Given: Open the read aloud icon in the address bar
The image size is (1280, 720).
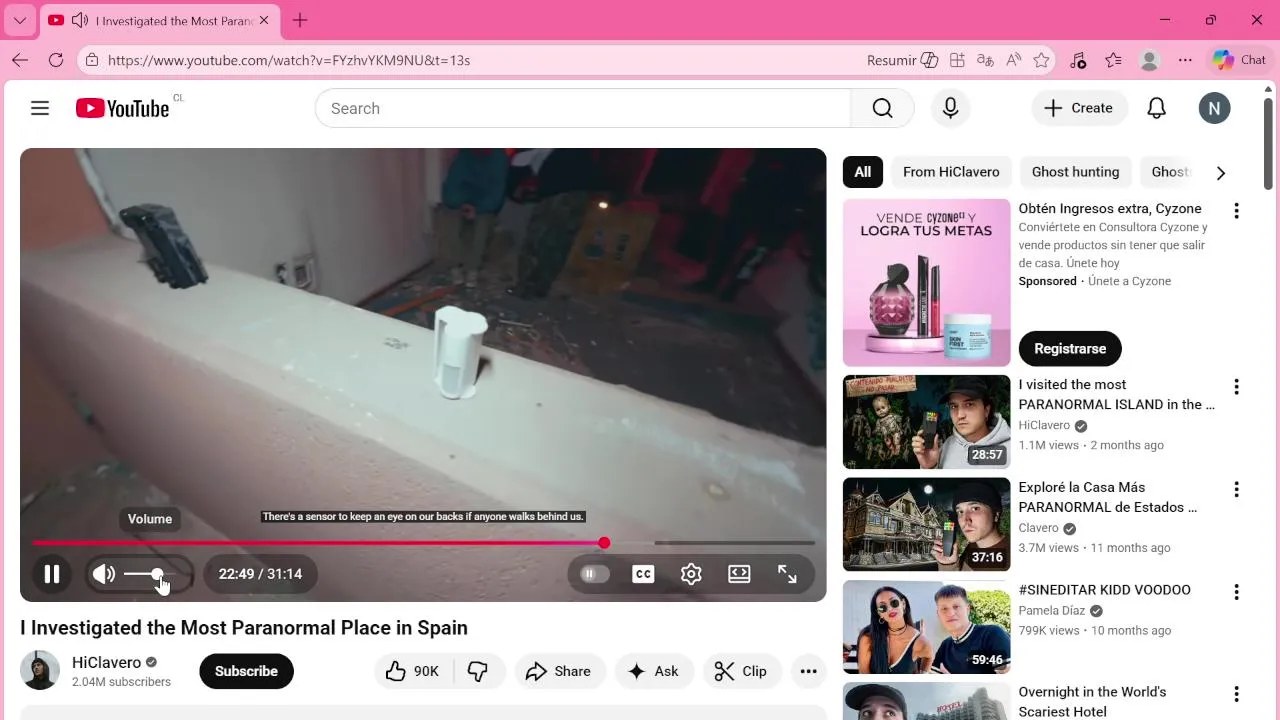Looking at the screenshot, I should pyautogui.click(x=1013, y=60).
